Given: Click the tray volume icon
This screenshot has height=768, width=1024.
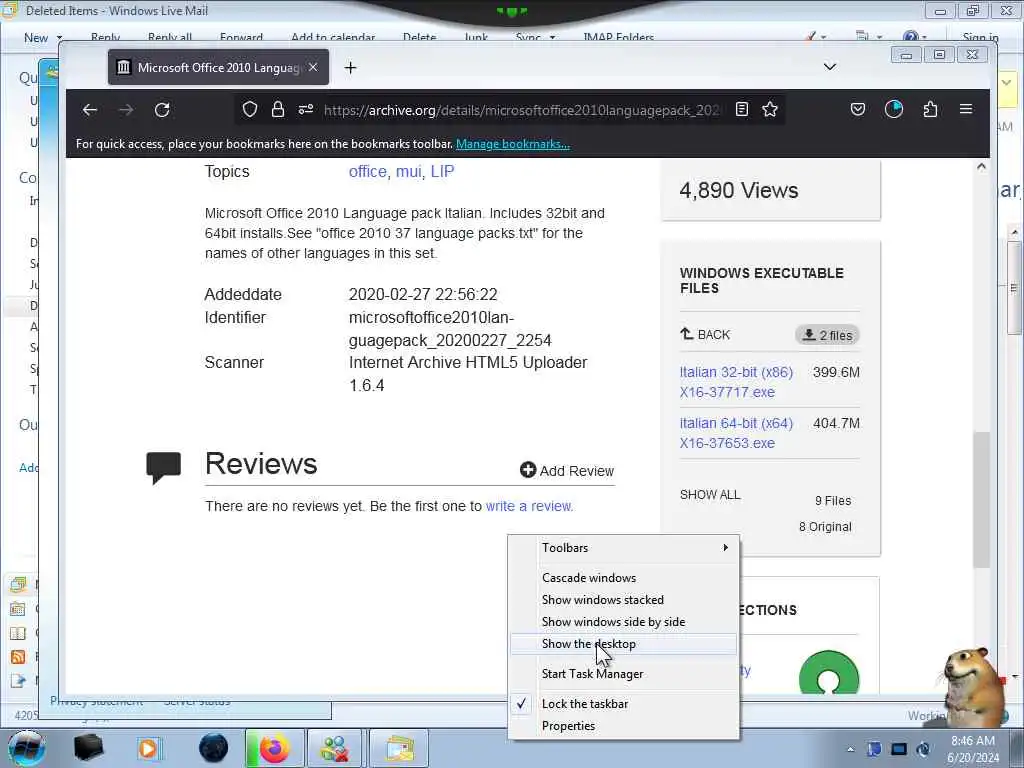Looking at the screenshot, I should 923,749.
